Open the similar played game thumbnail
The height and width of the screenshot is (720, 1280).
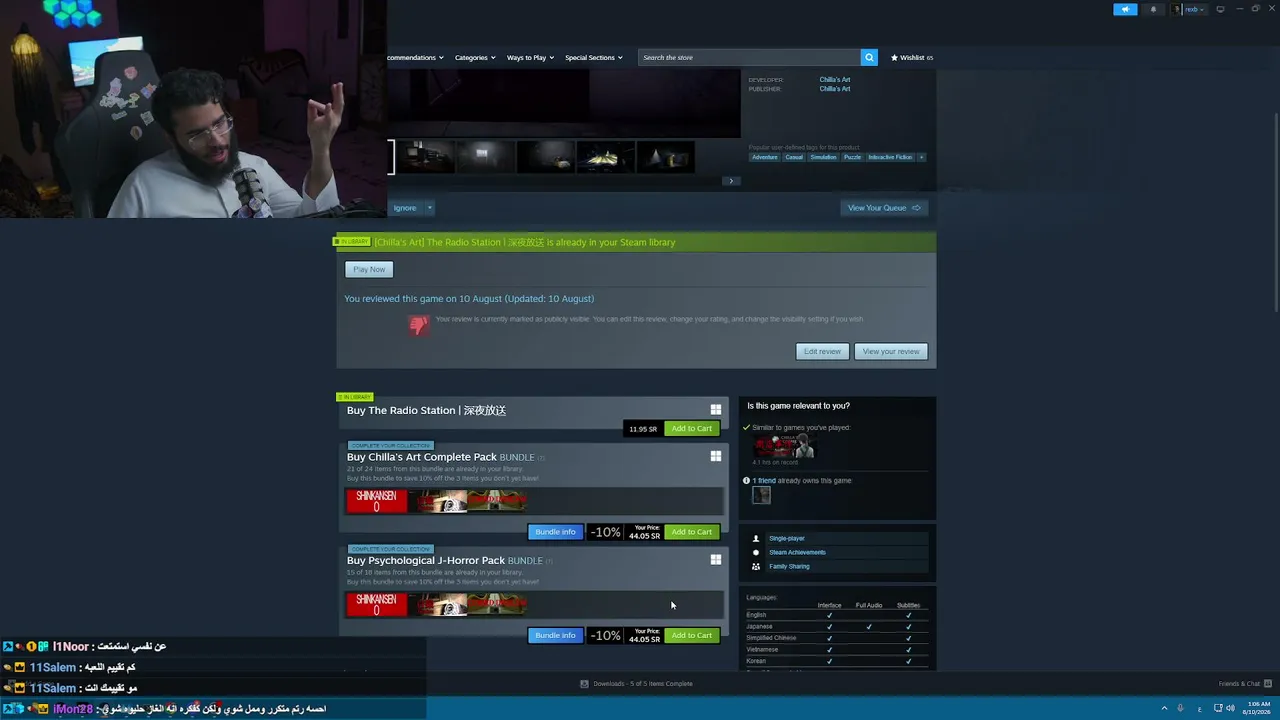784,446
